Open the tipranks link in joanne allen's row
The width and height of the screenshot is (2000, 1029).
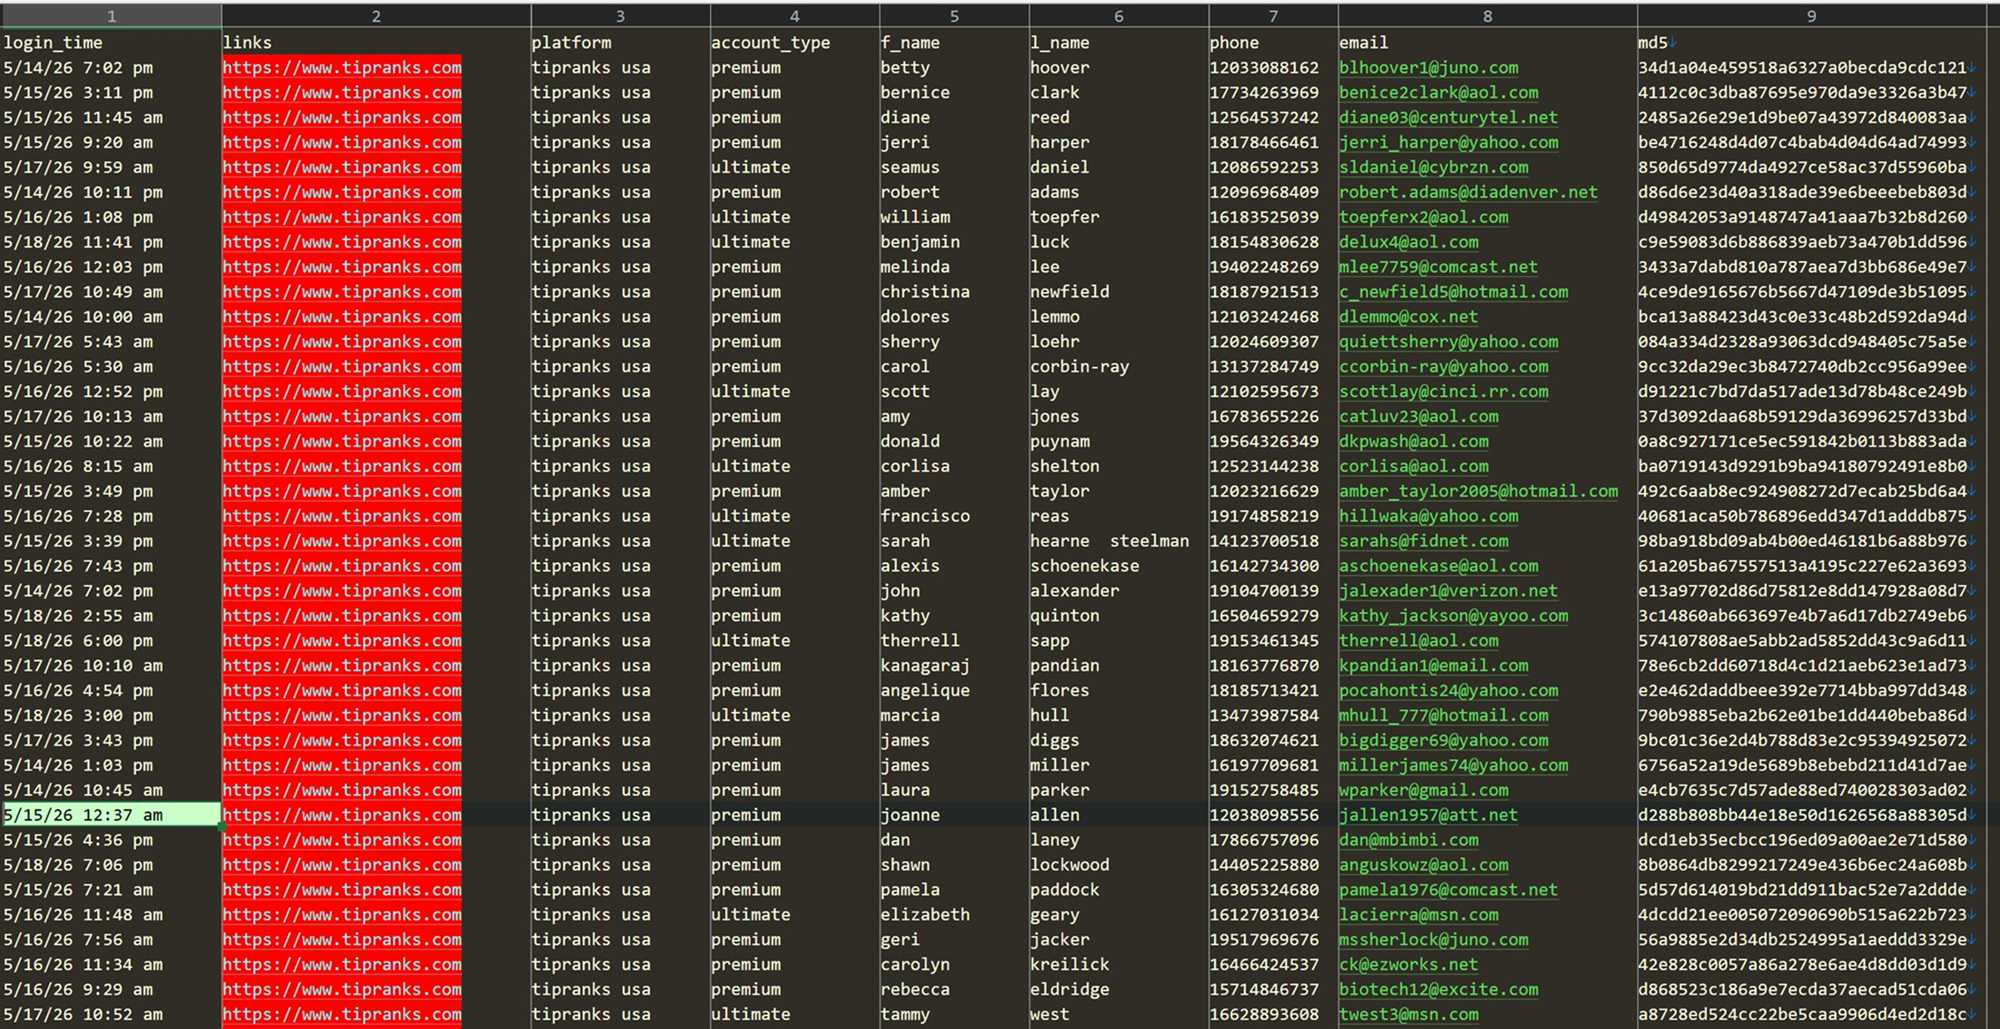click(342, 815)
